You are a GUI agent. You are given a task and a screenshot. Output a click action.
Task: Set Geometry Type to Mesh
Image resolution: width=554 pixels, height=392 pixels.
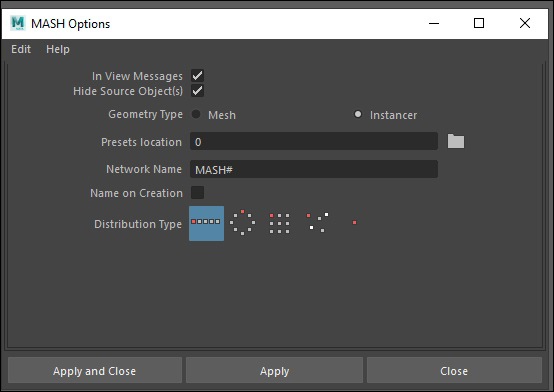coord(196,114)
